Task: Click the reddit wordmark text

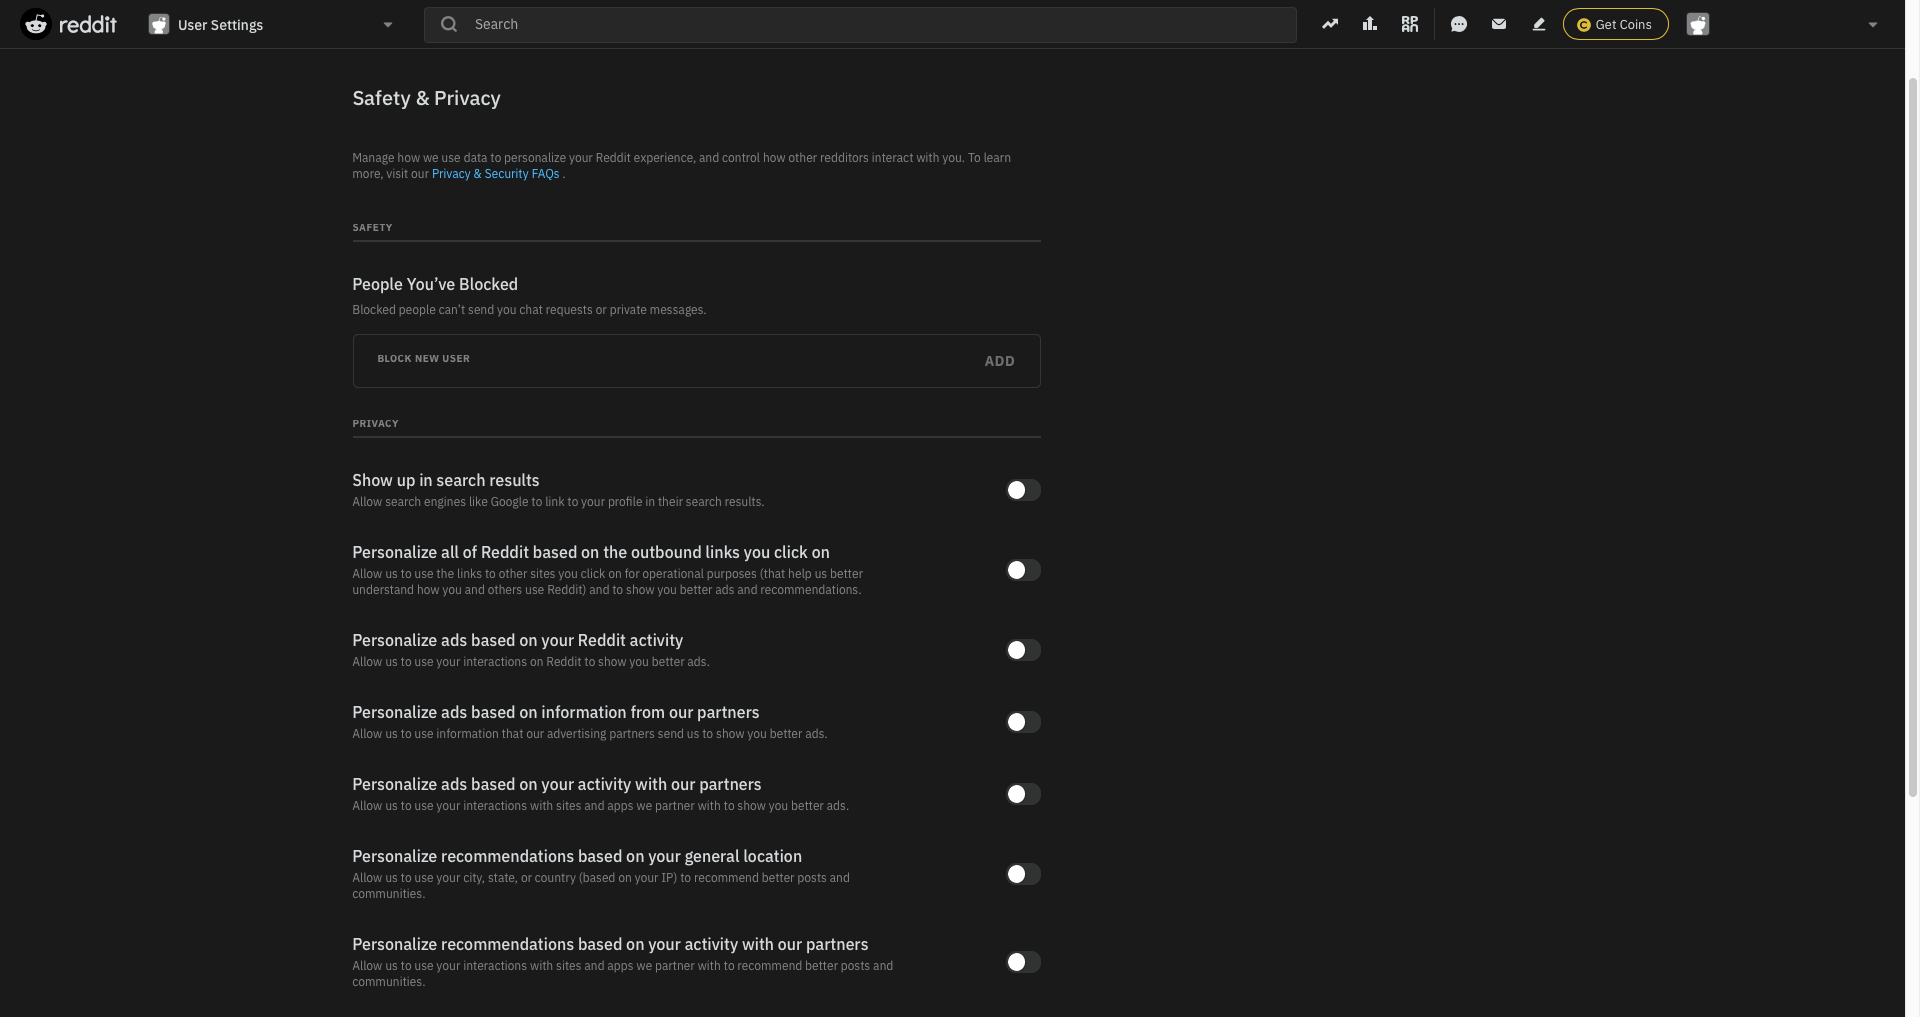Action: pyautogui.click(x=88, y=24)
